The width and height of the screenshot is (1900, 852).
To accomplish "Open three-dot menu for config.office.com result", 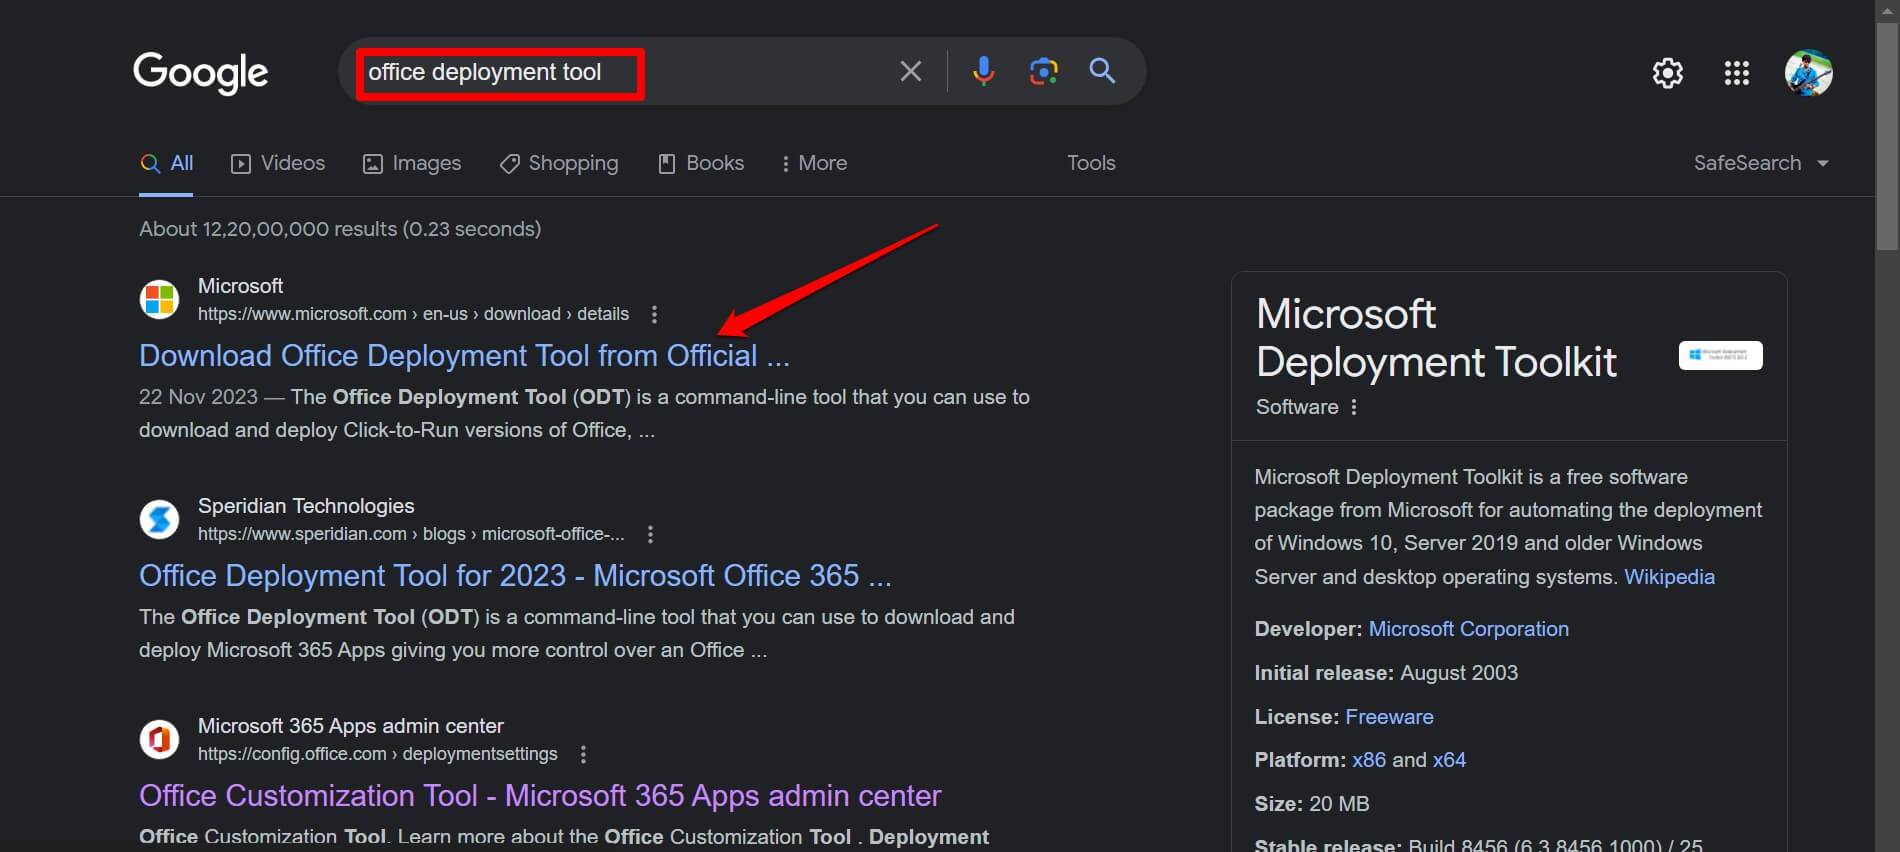I will pos(583,754).
